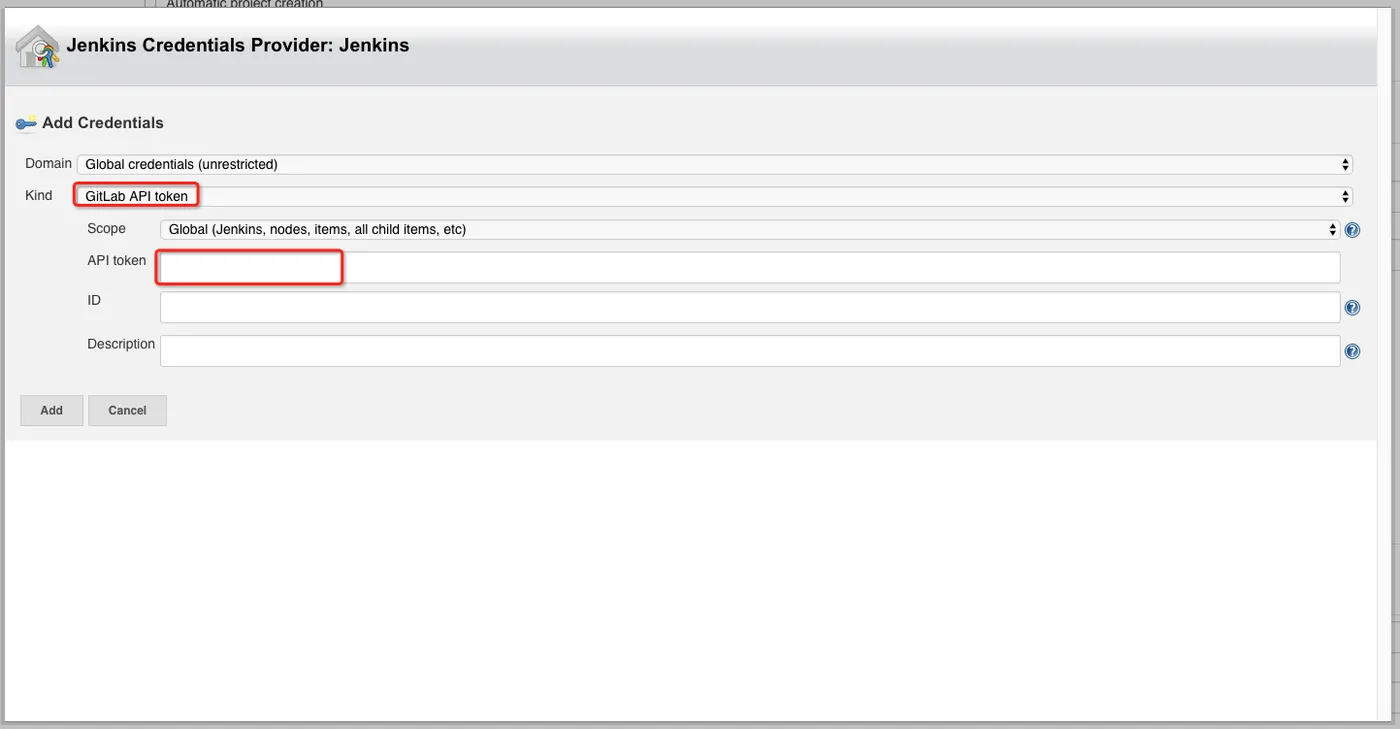Click the Add Credentials heading text
1400x729 pixels.
click(103, 123)
